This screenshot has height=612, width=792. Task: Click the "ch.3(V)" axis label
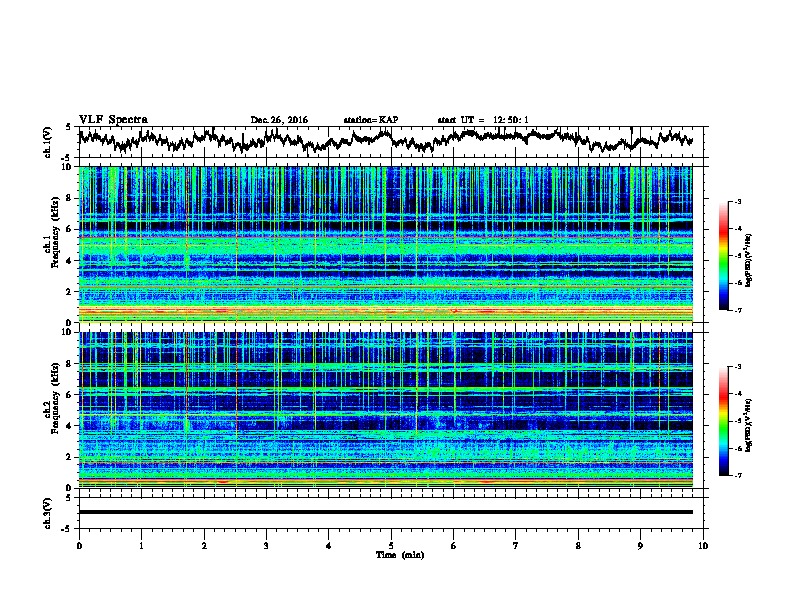tap(48, 513)
